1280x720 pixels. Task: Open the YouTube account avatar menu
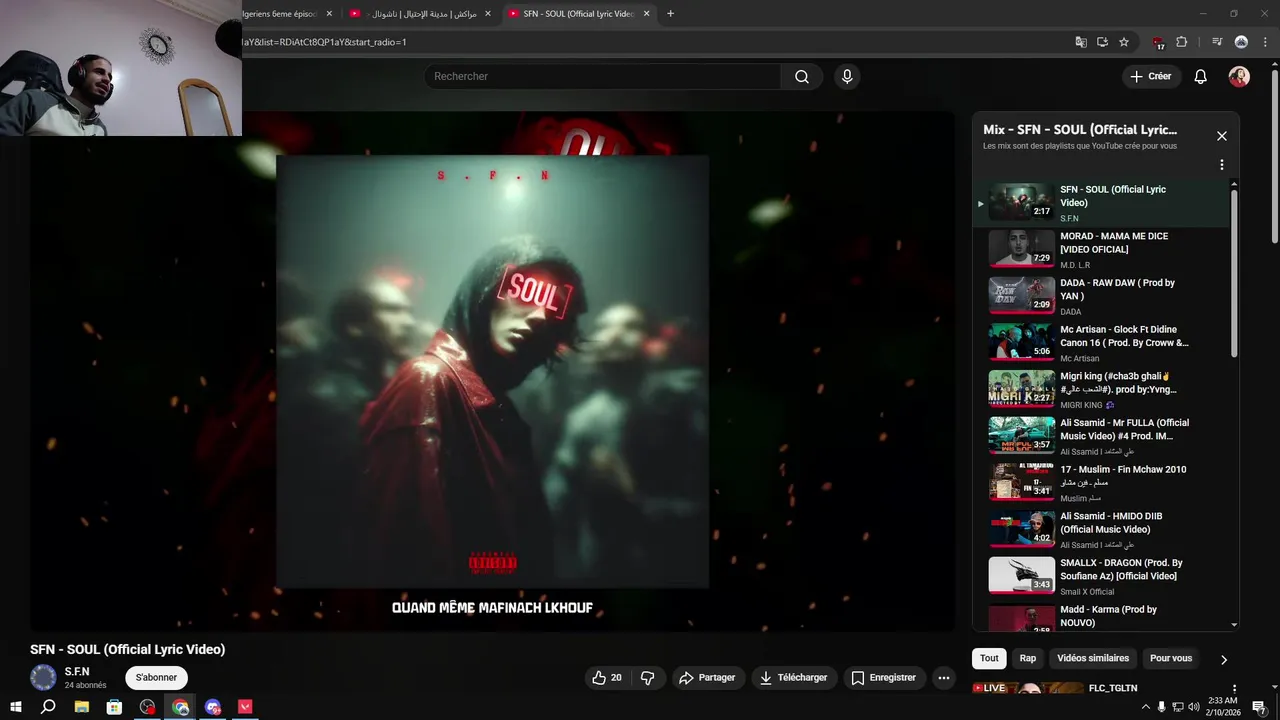[1239, 77]
